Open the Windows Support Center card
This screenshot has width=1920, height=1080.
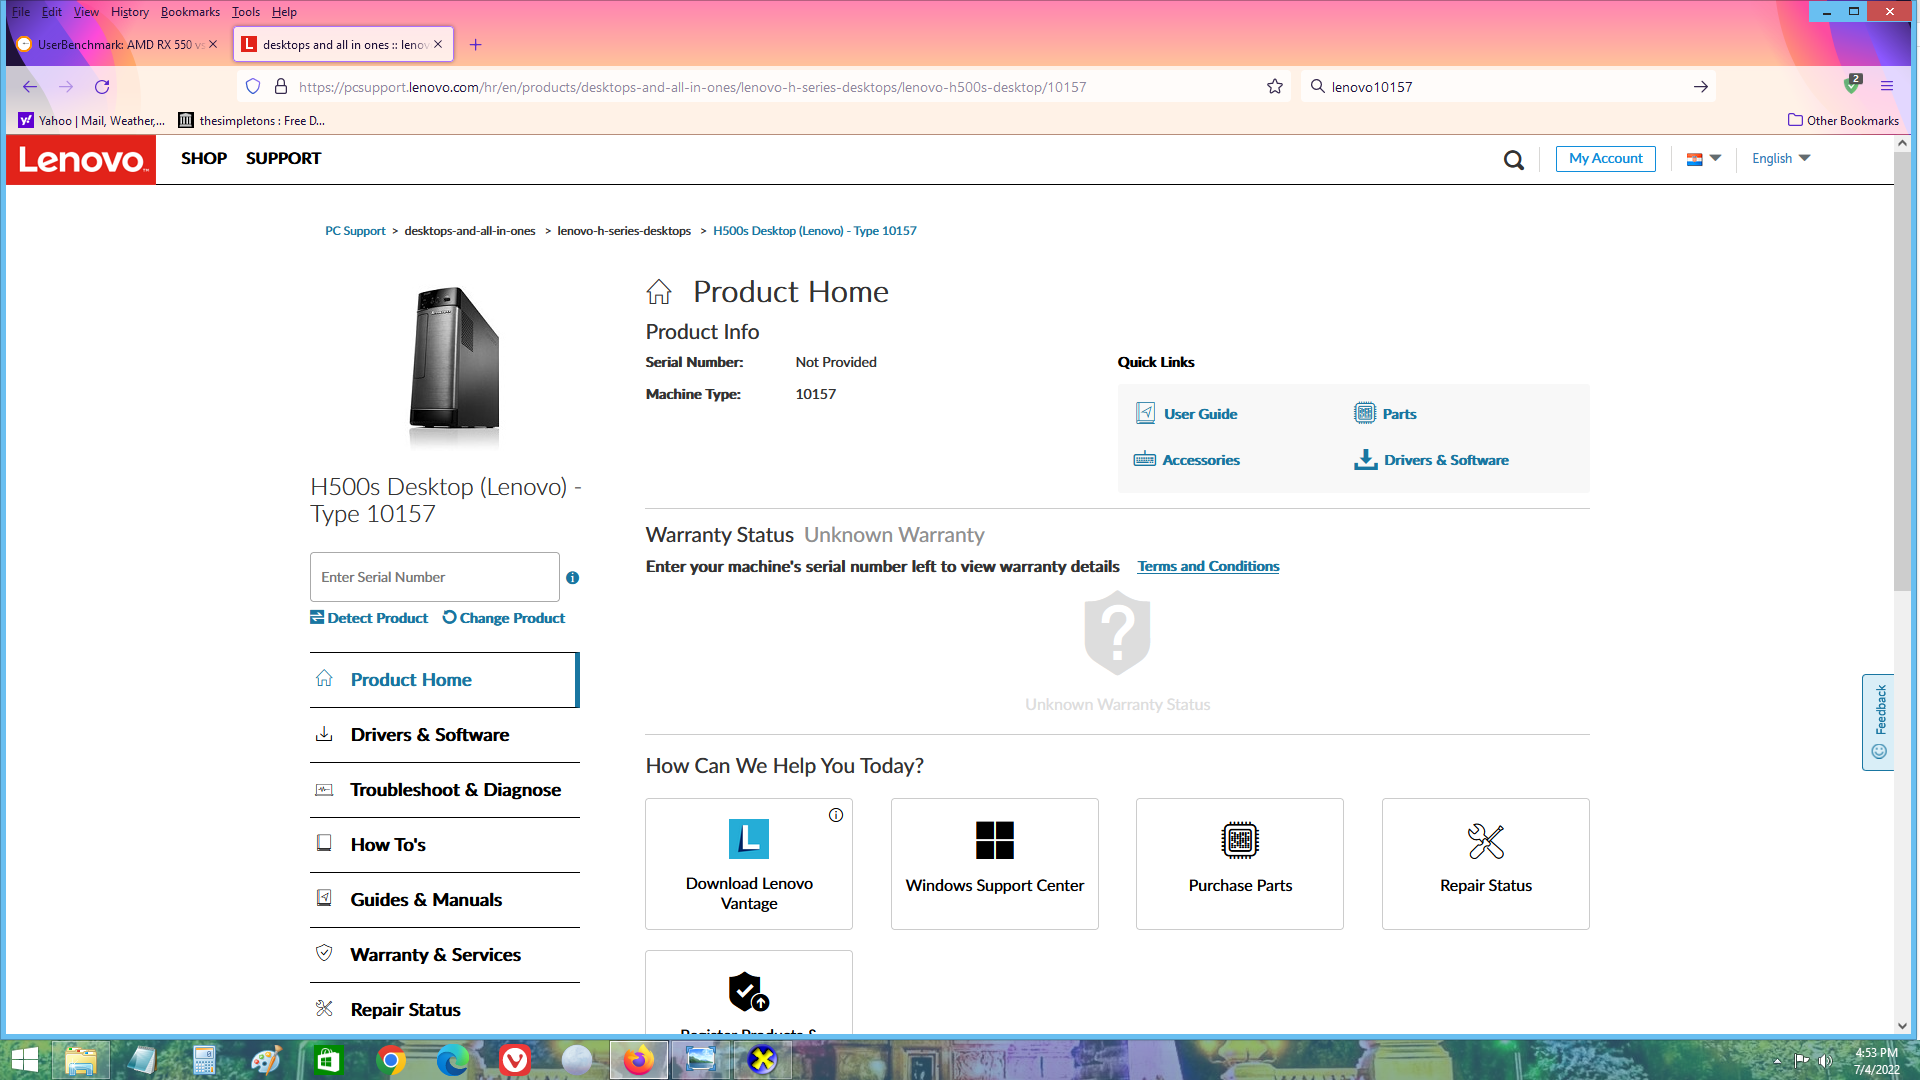tap(995, 864)
